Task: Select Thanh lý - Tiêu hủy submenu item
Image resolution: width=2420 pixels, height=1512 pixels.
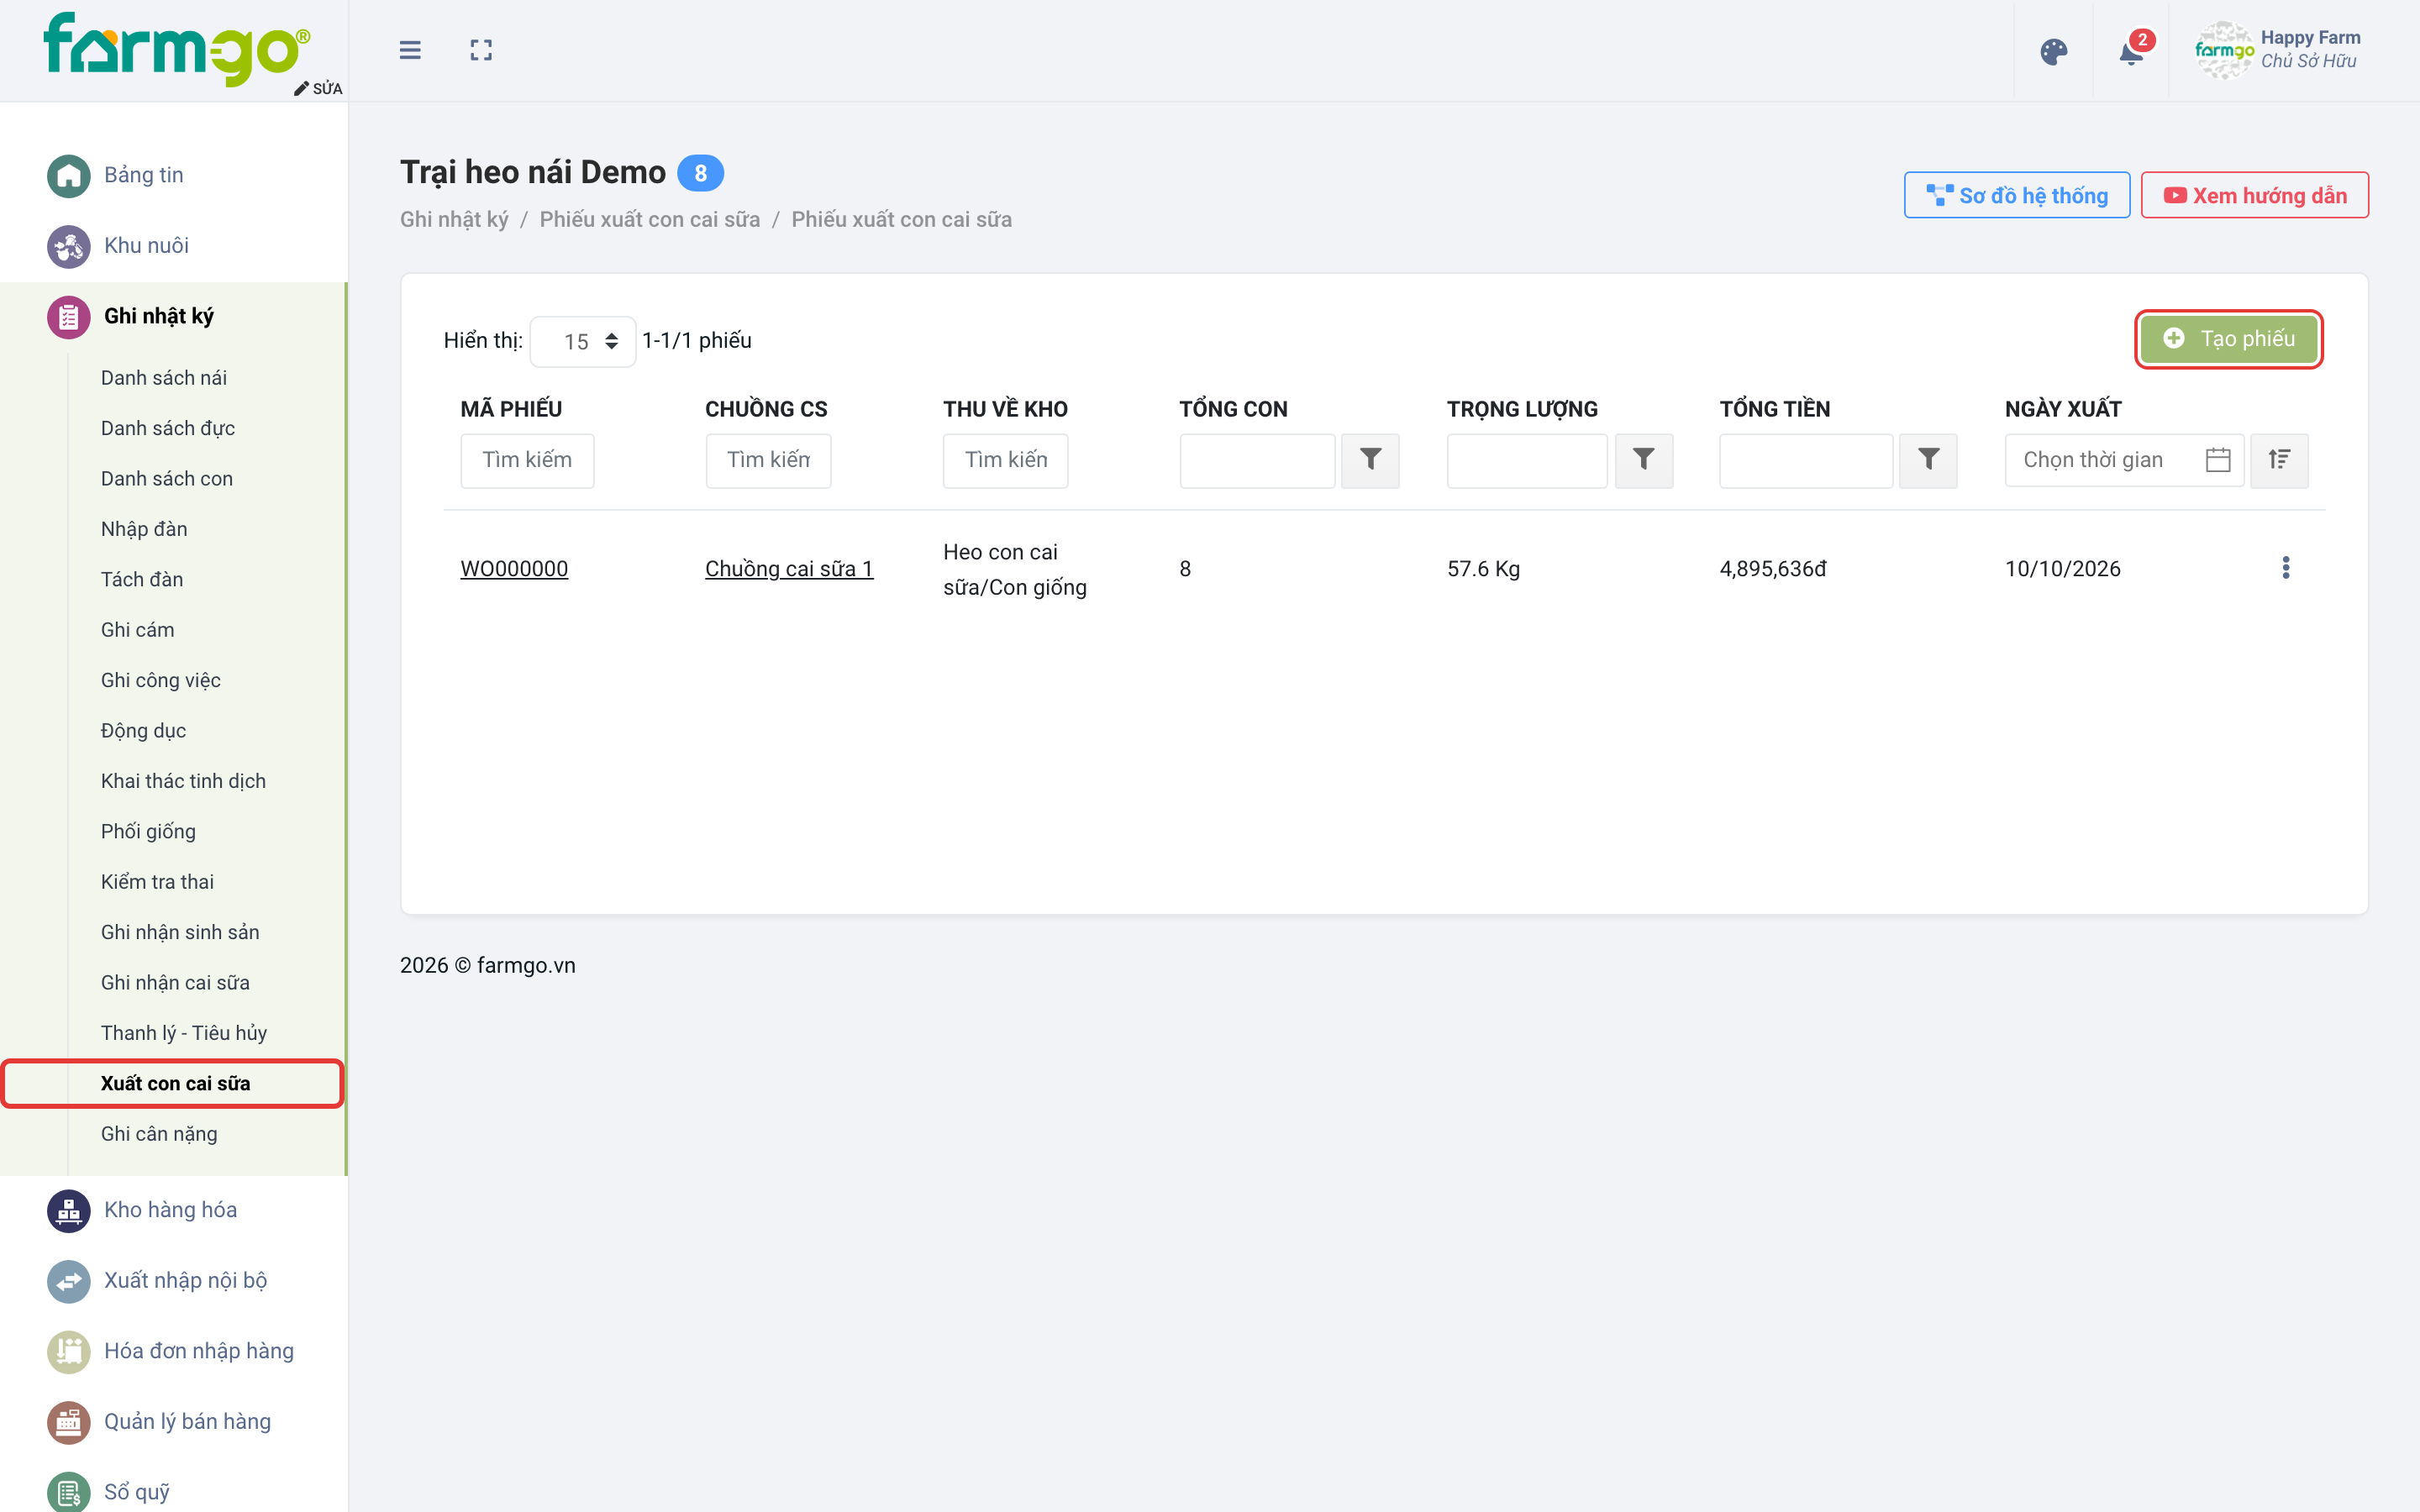Action: pos(184,1033)
